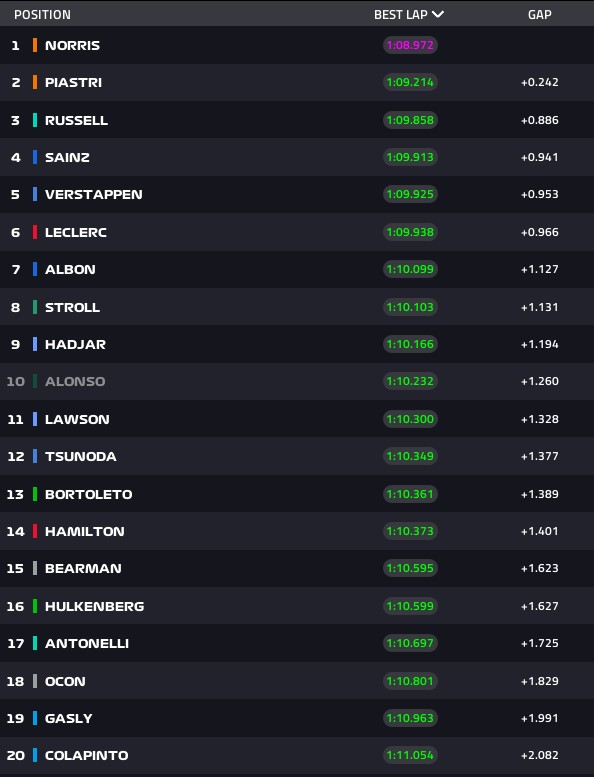Viewport: 594px width, 777px height.
Task: Click the orange team color bar beside Piastri
Action: [35, 82]
